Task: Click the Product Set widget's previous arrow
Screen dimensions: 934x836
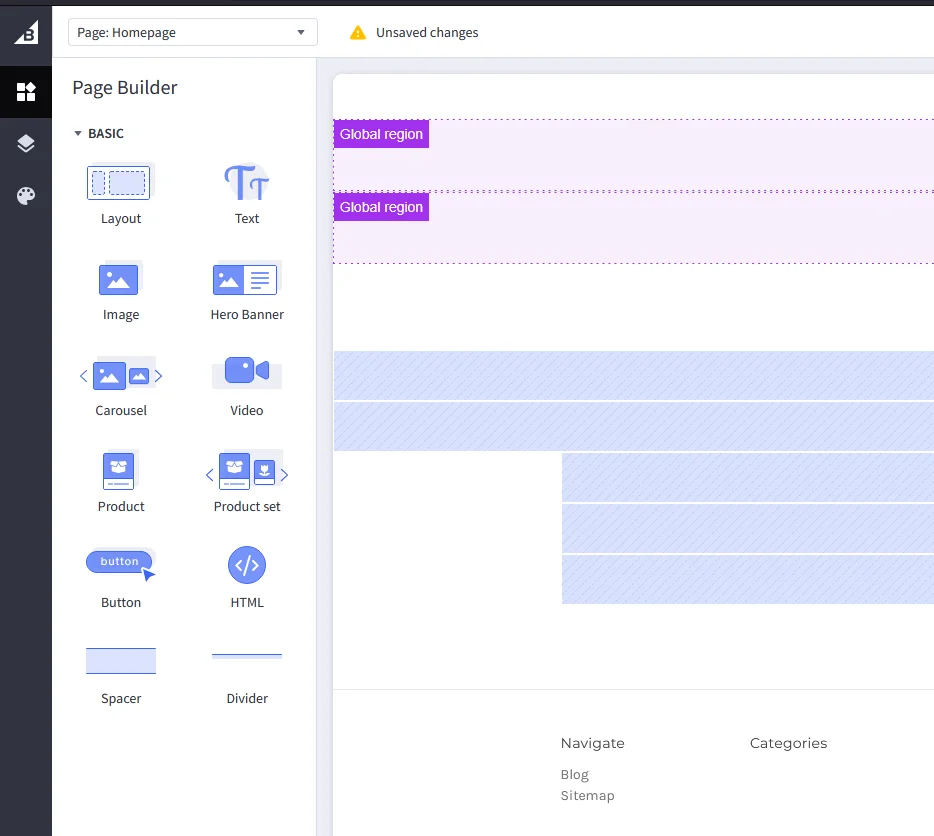Action: [209, 475]
